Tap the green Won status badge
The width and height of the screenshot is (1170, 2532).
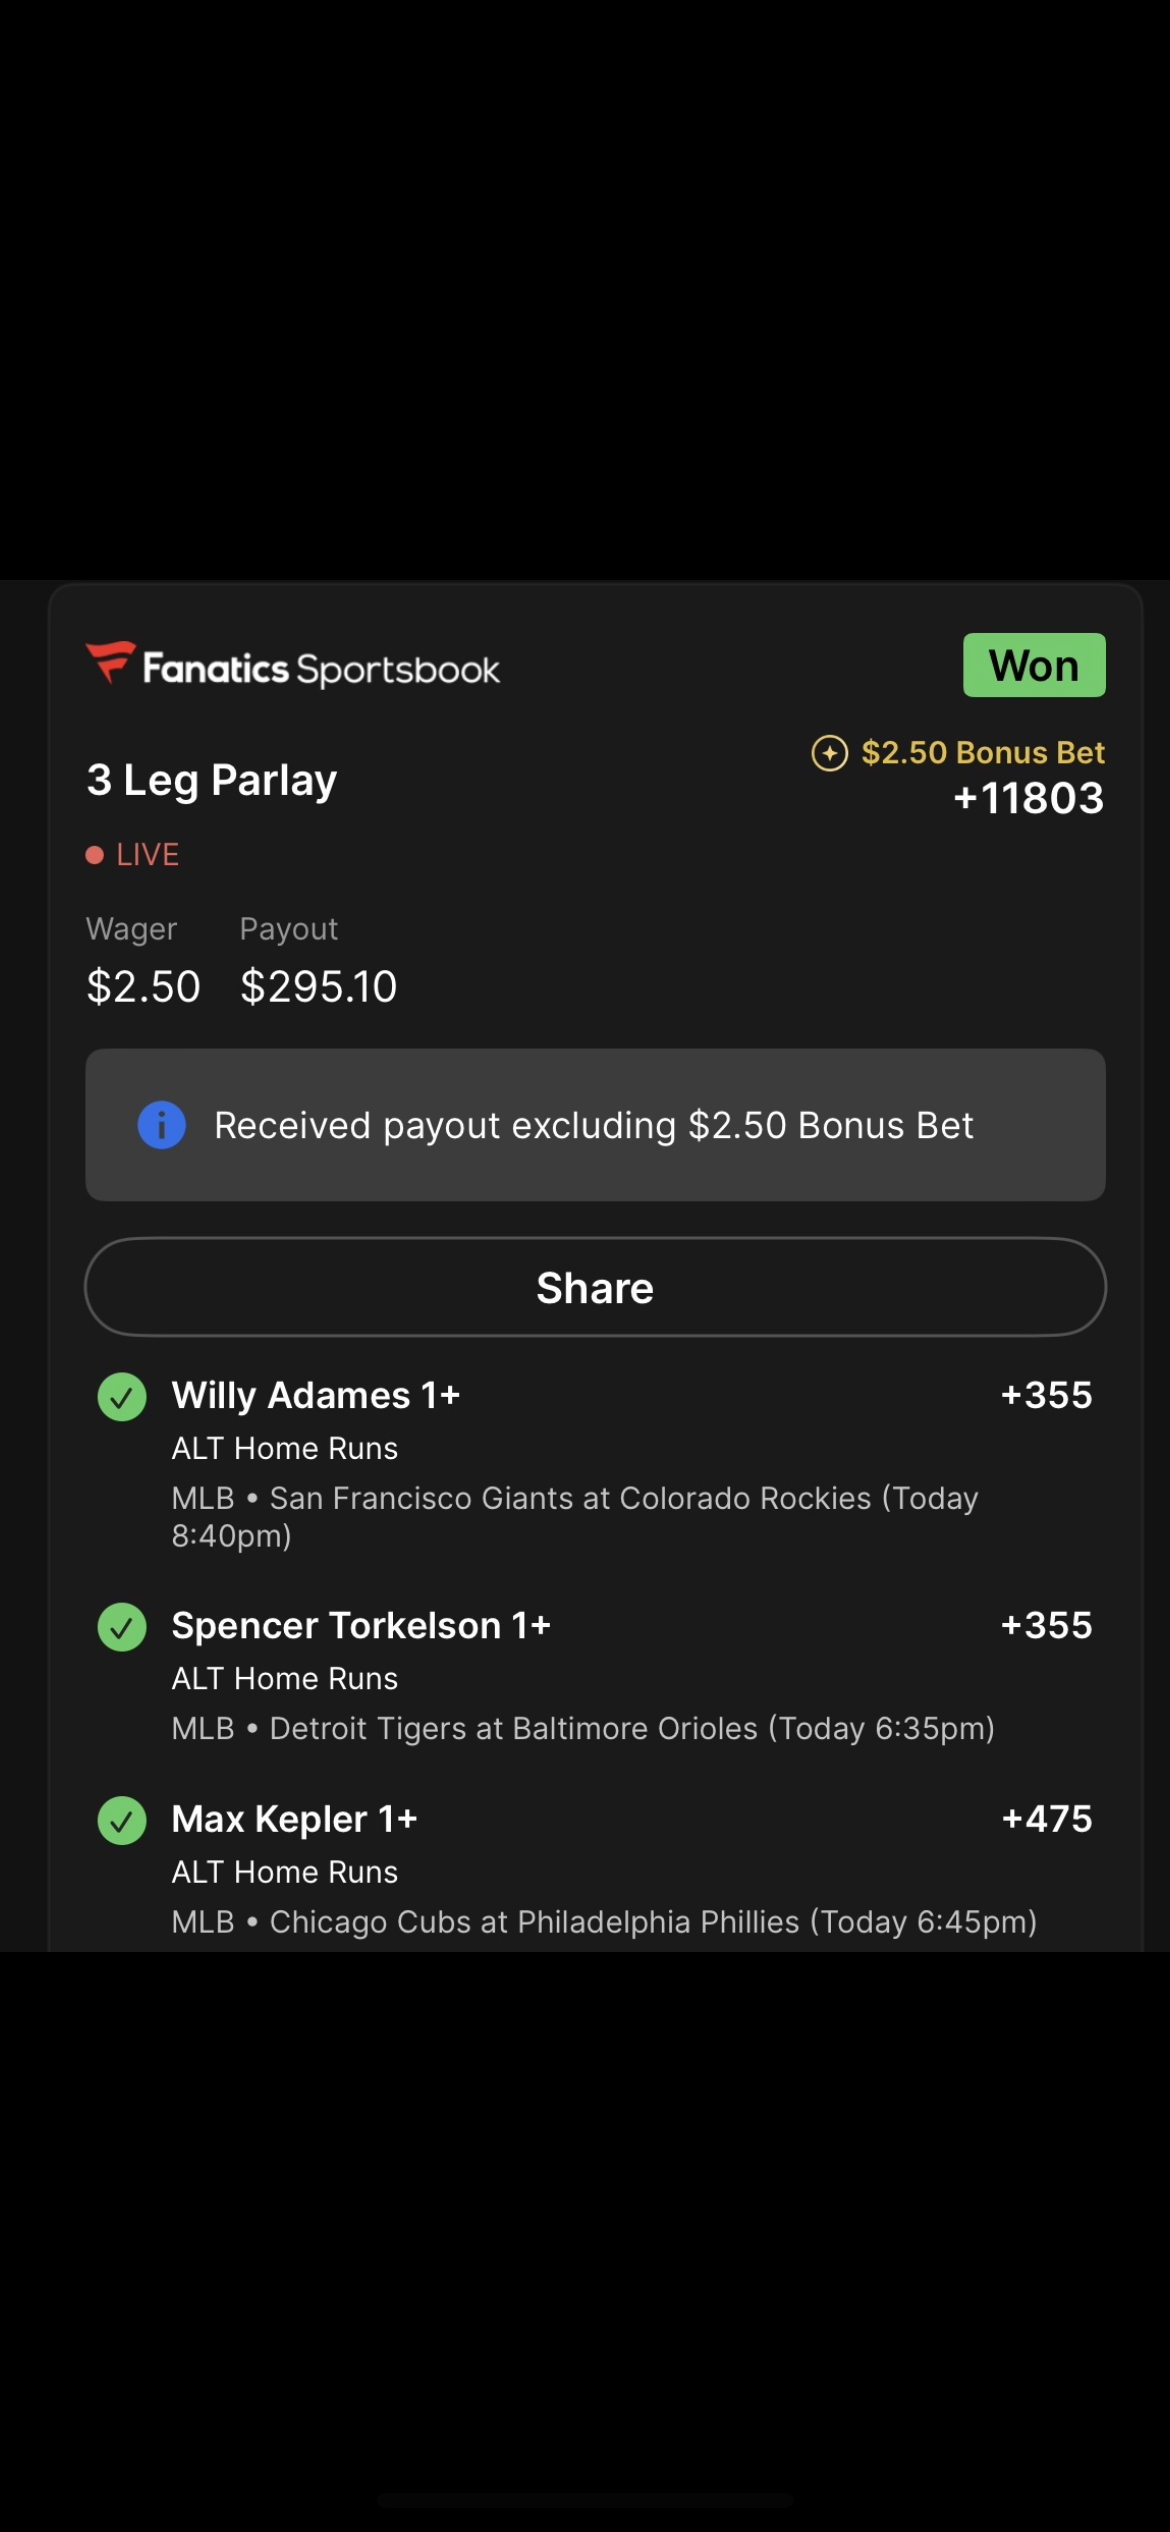(x=1034, y=665)
